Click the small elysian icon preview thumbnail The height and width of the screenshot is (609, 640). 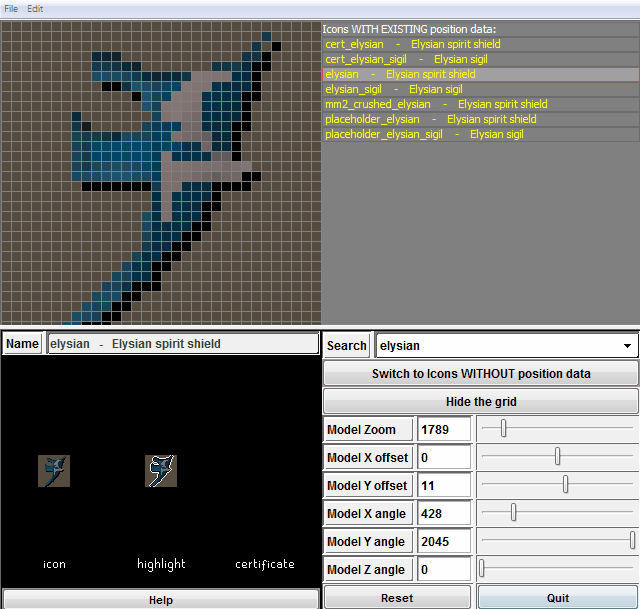[54, 471]
